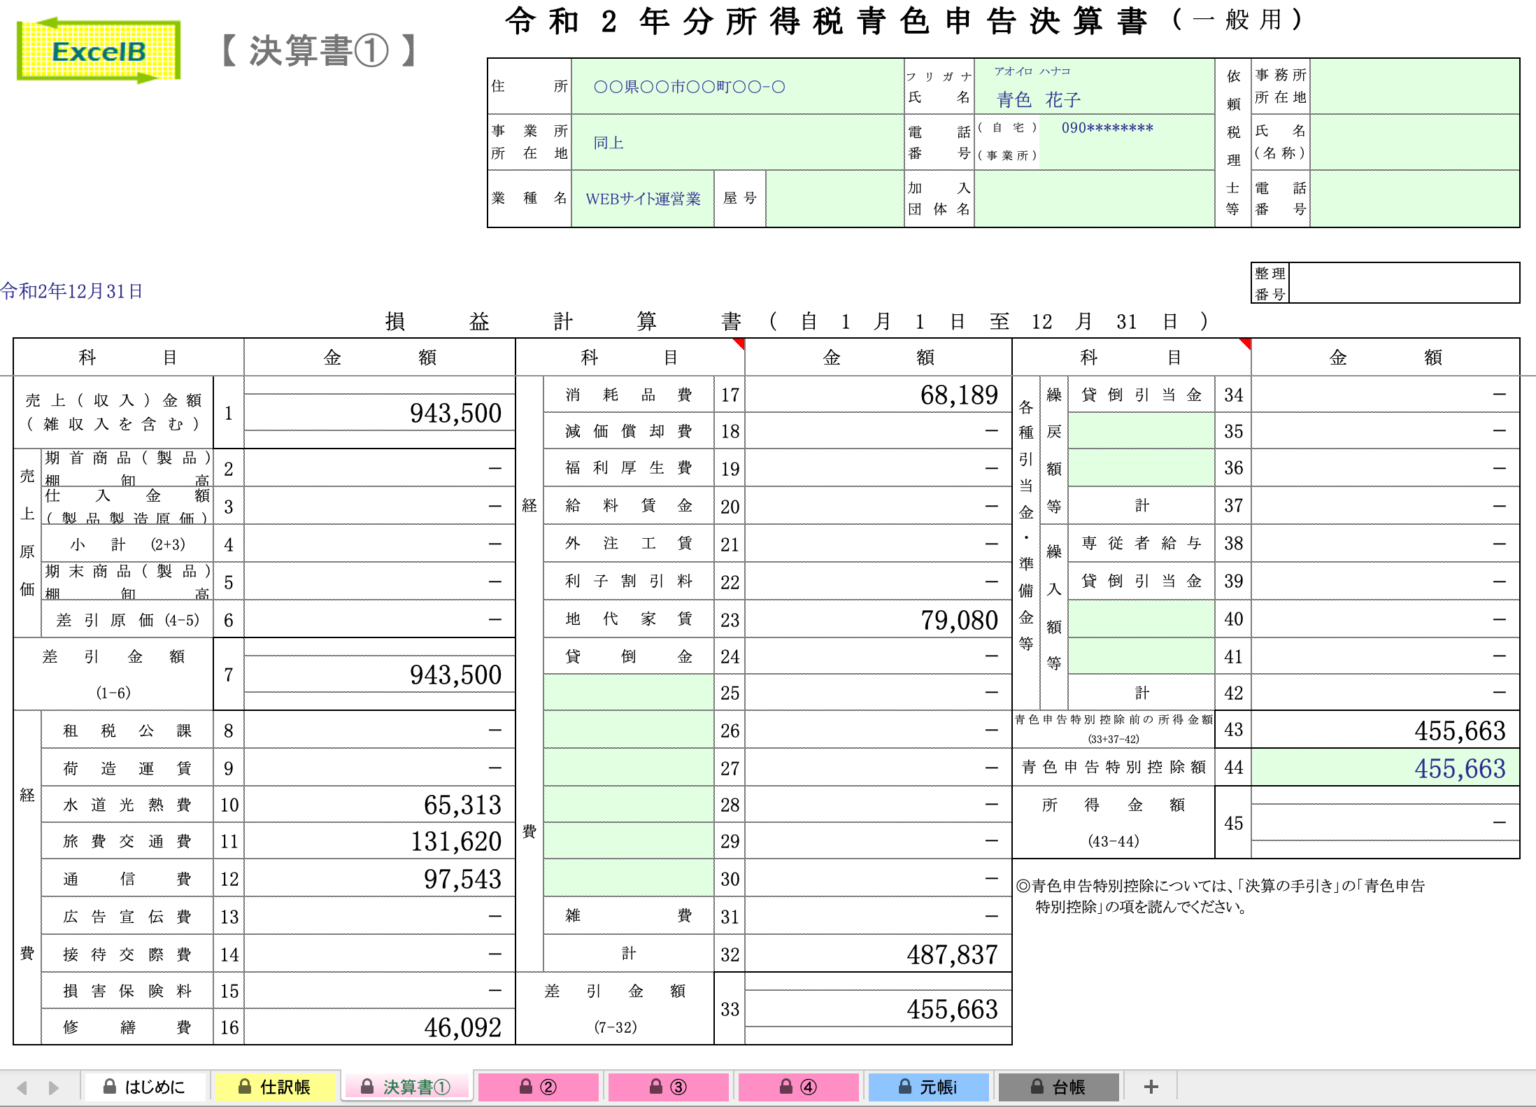The image size is (1536, 1107).
Task: Select the 943,500 sales amount cell
Action: (378, 412)
